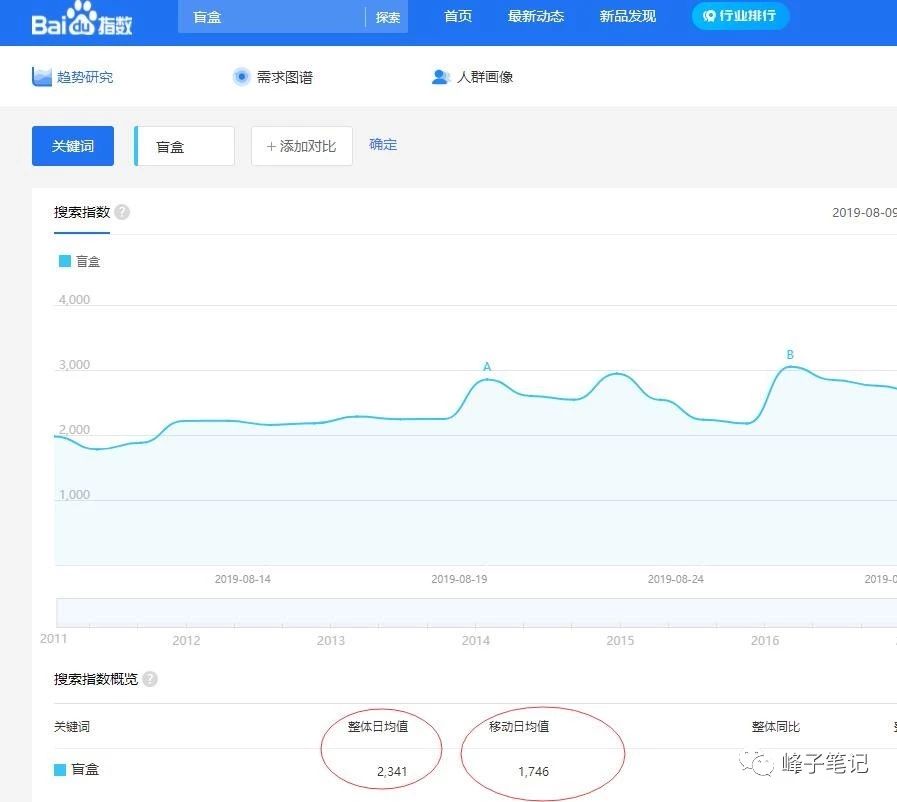Switch to the 趋势研究 tab
Screen dimensions: 897x802
pyautogui.click(x=85, y=77)
